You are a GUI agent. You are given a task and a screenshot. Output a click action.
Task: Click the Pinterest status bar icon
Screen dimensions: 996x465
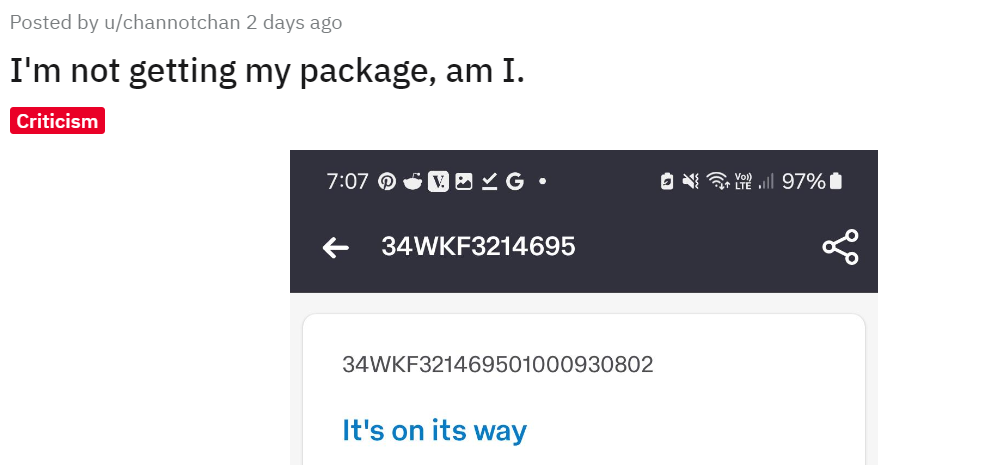tap(386, 182)
